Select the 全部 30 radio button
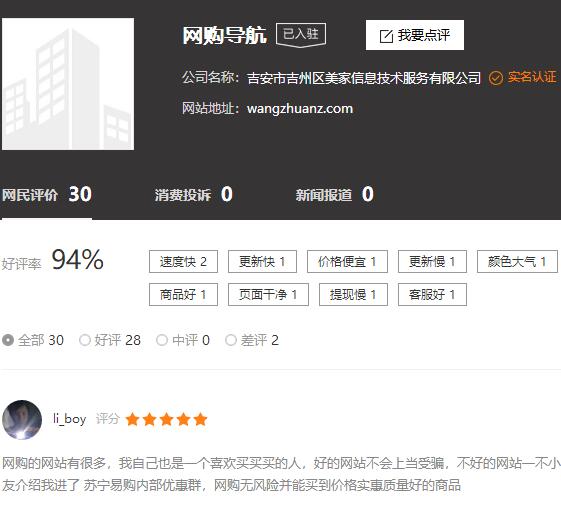 [x=8, y=340]
